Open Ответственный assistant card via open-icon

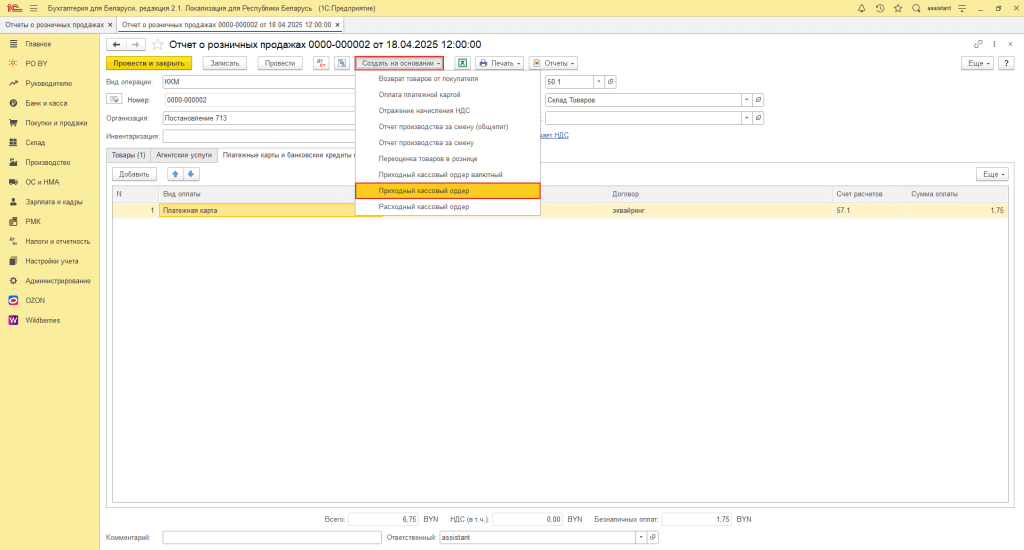(652, 537)
